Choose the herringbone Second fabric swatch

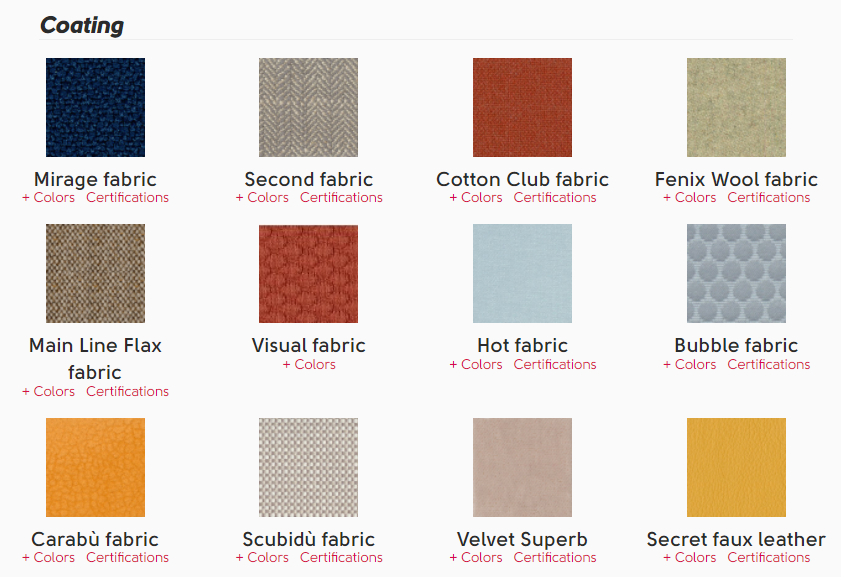pos(308,107)
